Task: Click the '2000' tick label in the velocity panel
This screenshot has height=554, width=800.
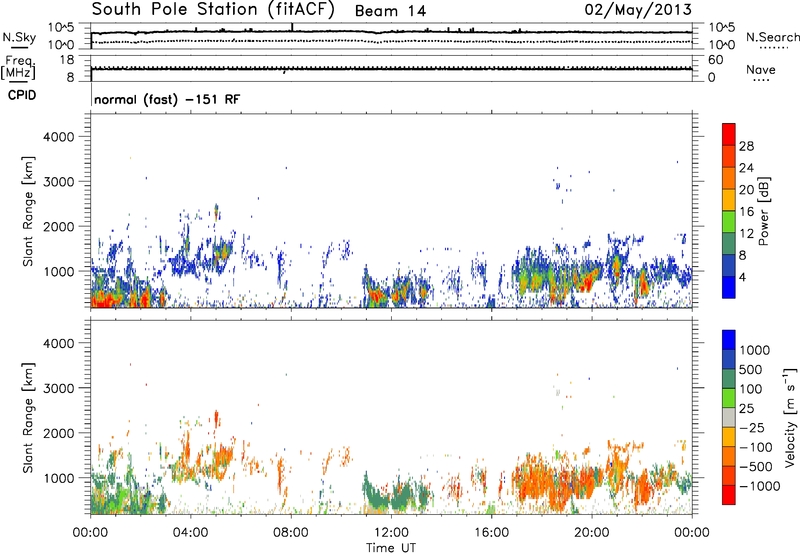Action: pos(59,433)
